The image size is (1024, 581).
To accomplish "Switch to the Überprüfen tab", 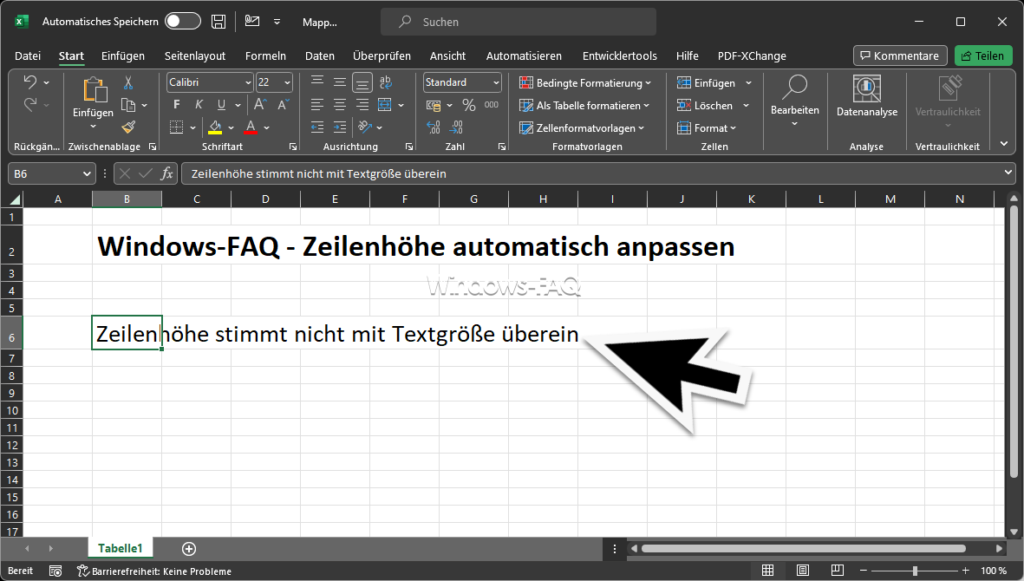I will click(382, 56).
